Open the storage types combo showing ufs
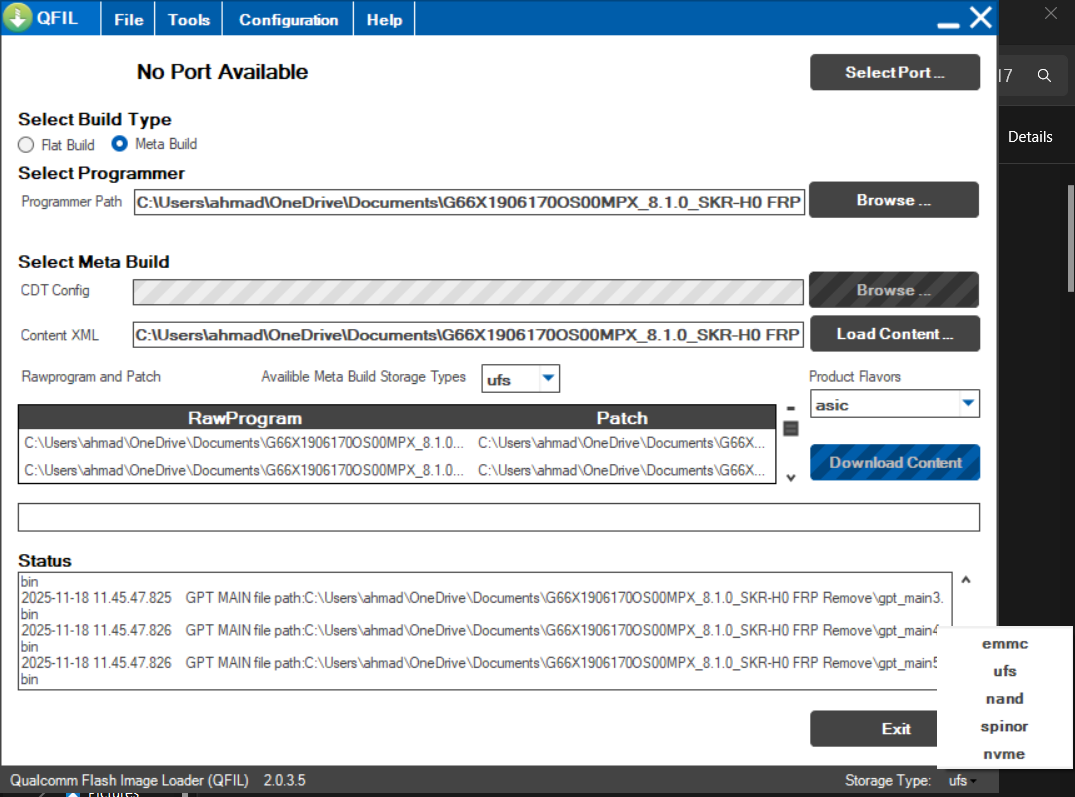 520,379
